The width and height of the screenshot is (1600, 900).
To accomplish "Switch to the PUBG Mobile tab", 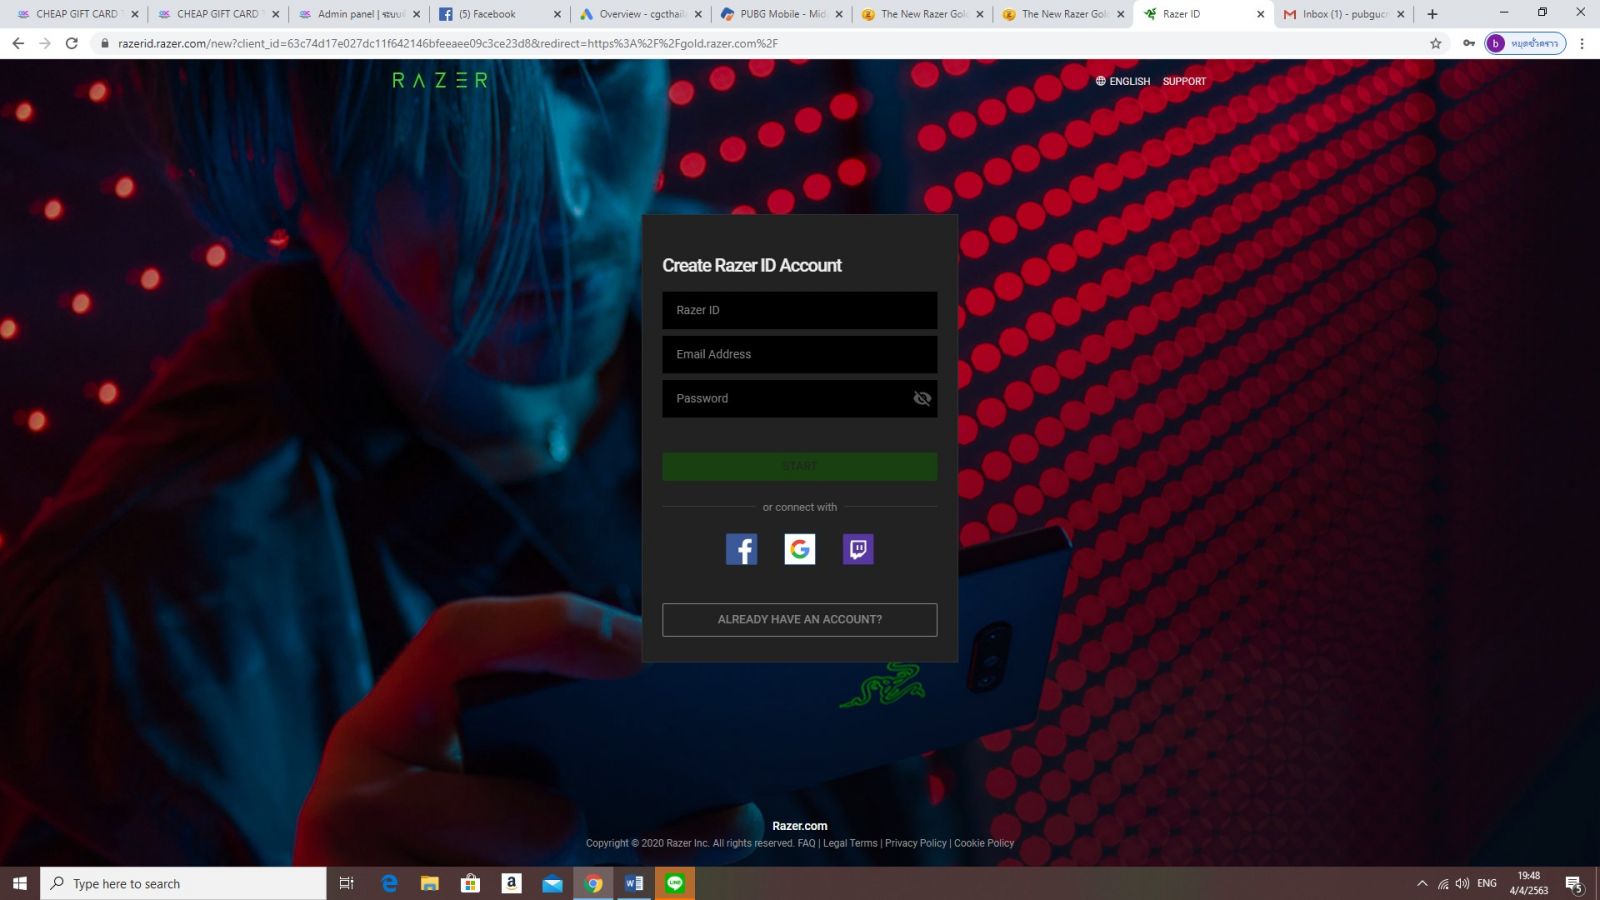I will 782,14.
